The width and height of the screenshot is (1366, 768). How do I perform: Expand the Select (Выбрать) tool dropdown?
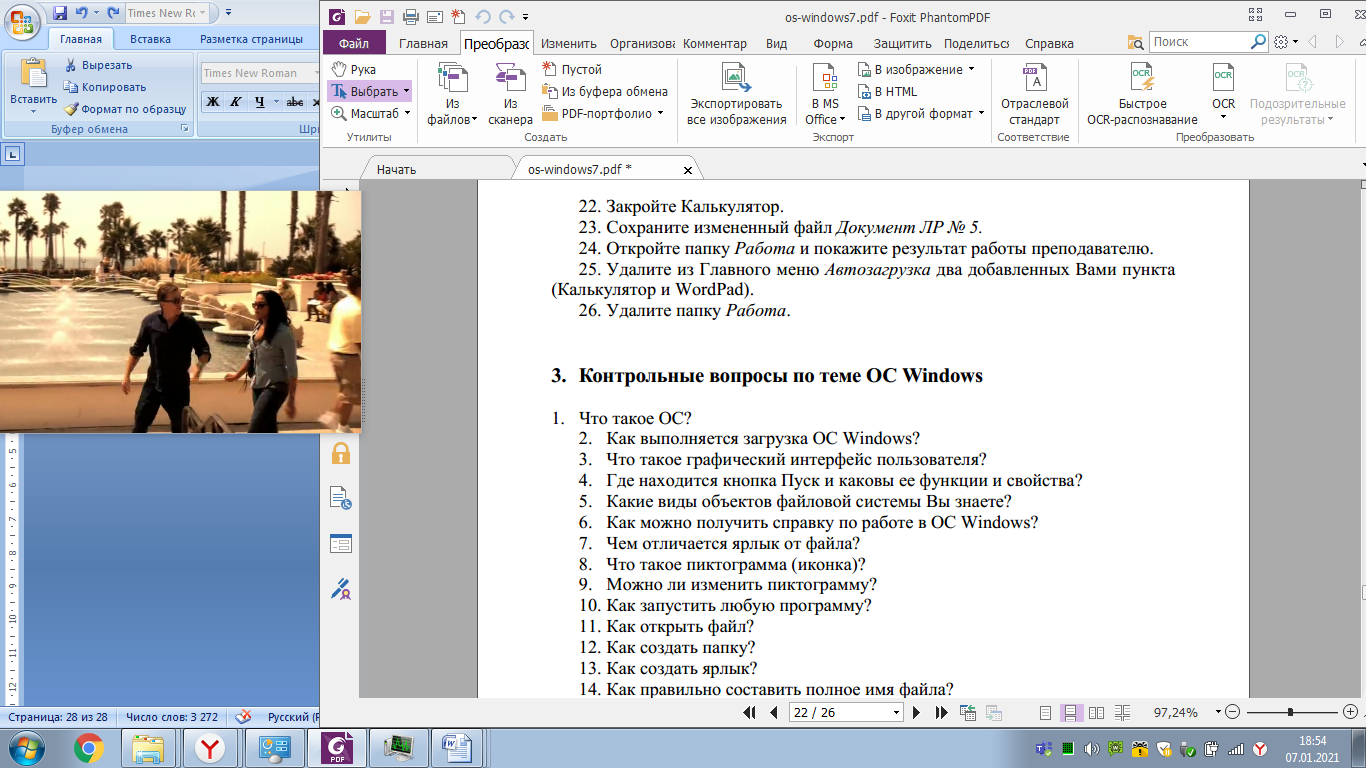407,91
